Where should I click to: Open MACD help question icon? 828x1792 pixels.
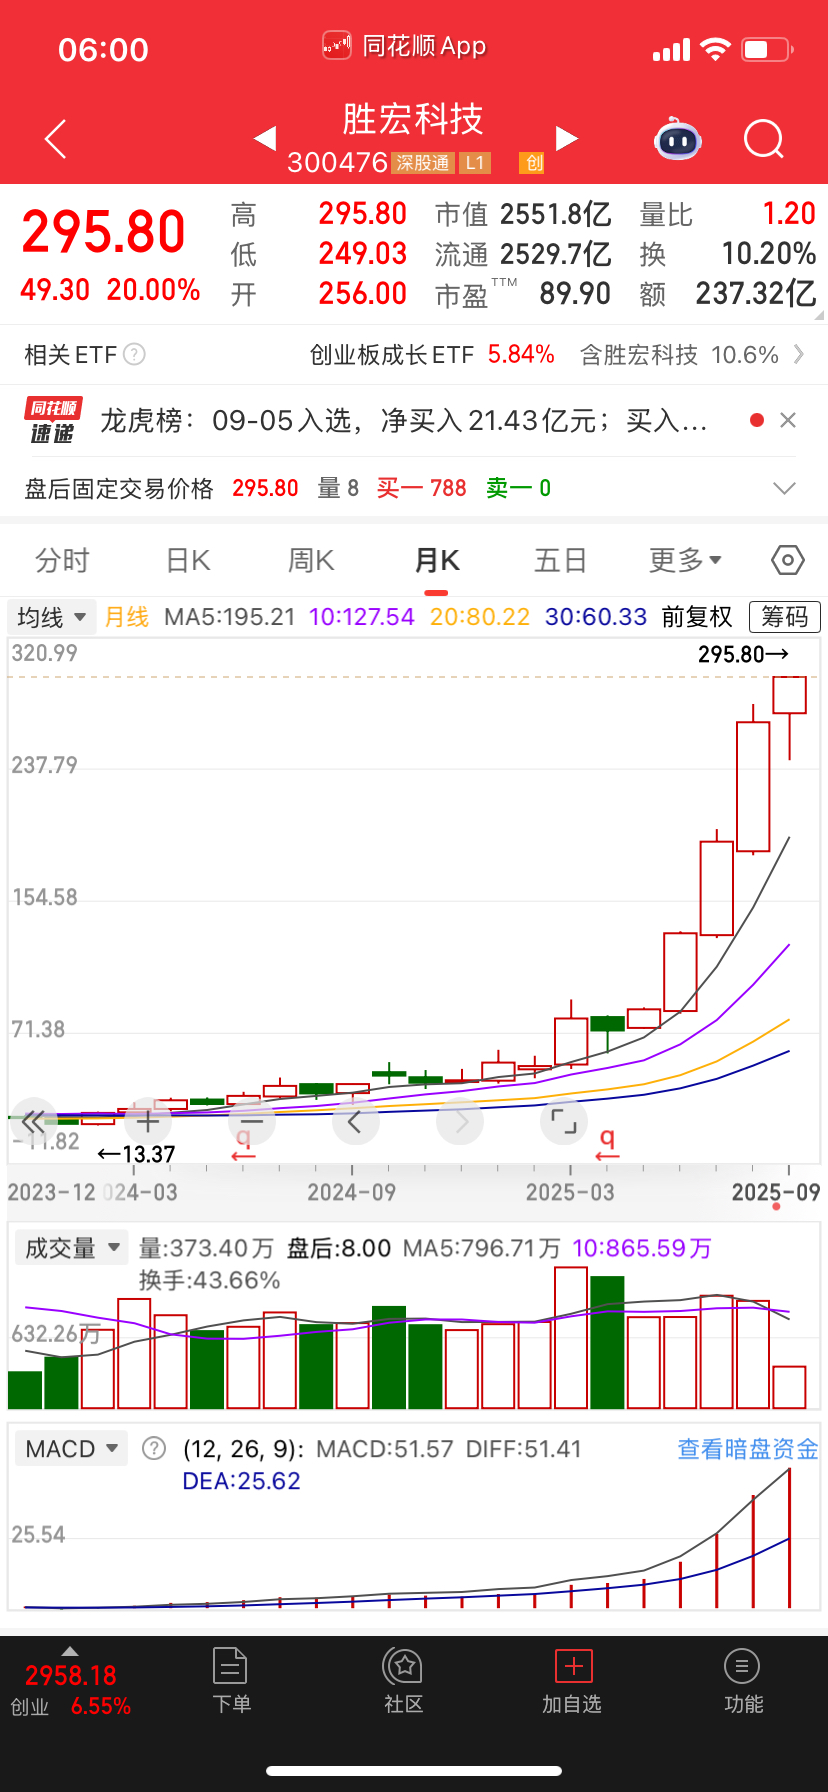tap(154, 1449)
